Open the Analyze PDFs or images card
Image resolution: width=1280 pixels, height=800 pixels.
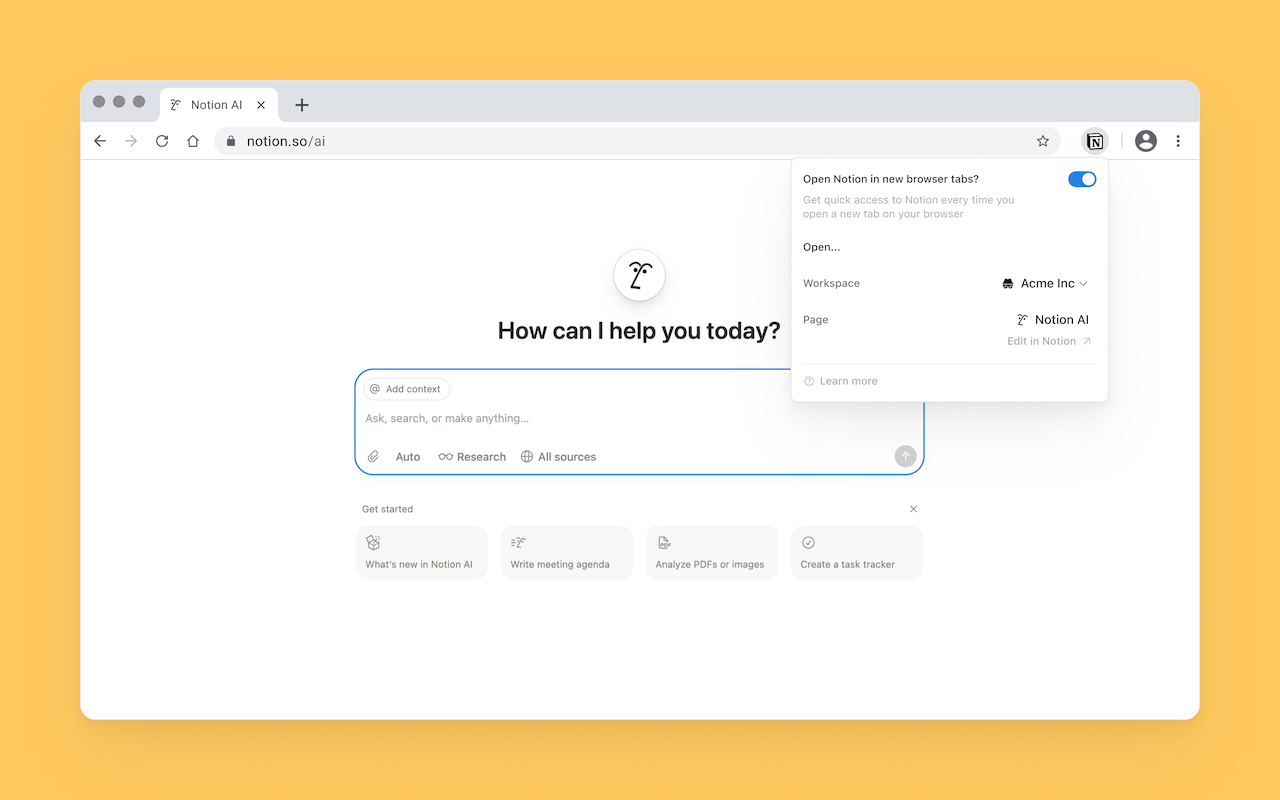(x=711, y=552)
